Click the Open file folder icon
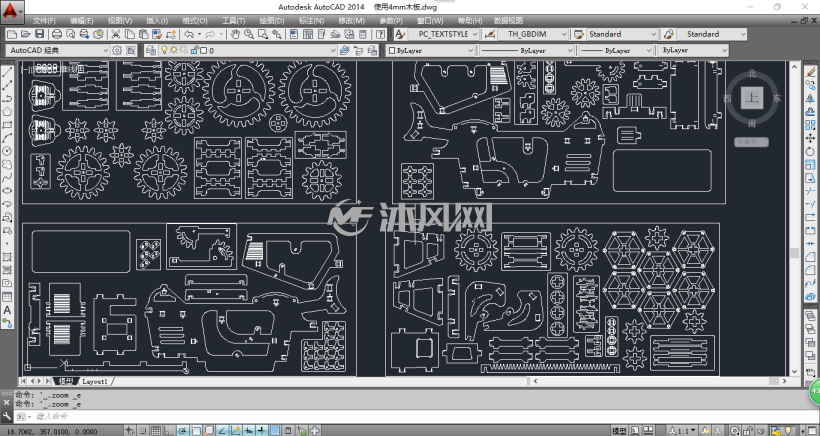The image size is (820, 436). click(x=26, y=34)
